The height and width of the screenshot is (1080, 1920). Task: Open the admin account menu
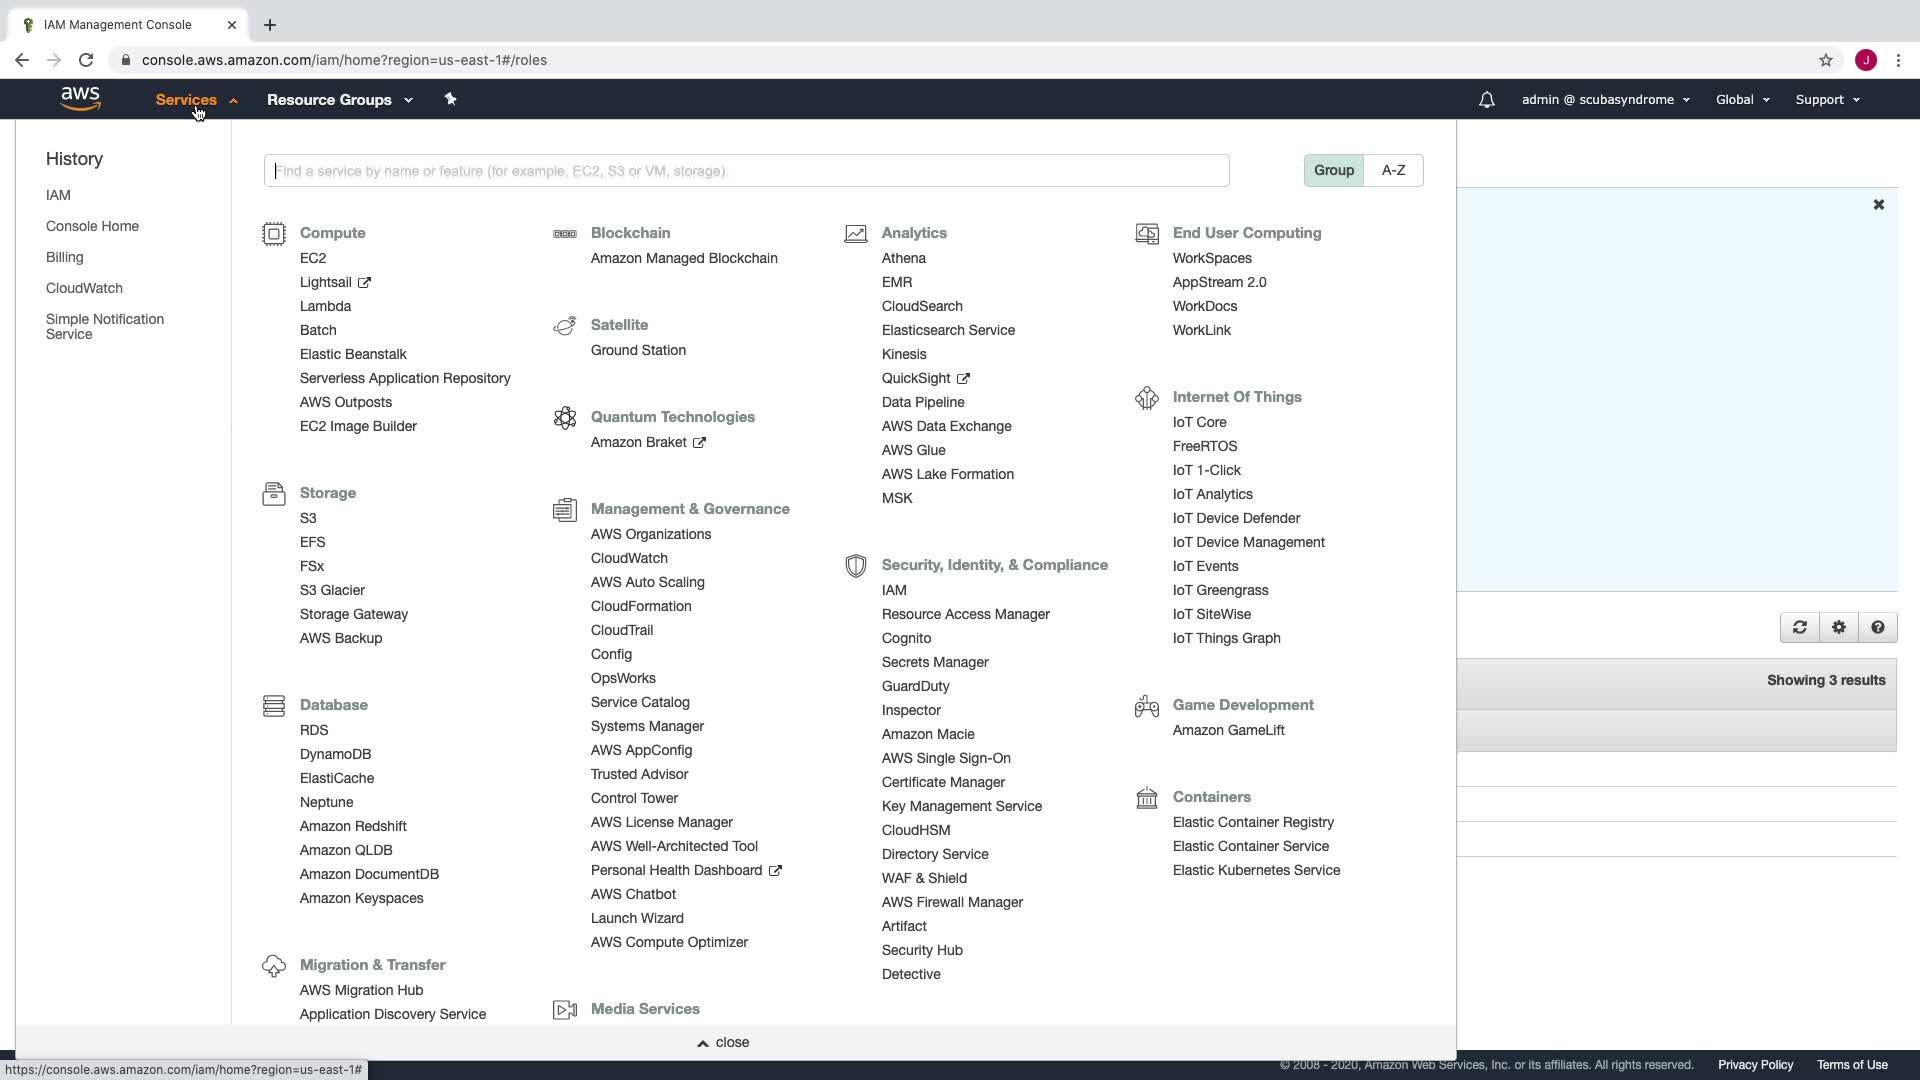click(1605, 100)
